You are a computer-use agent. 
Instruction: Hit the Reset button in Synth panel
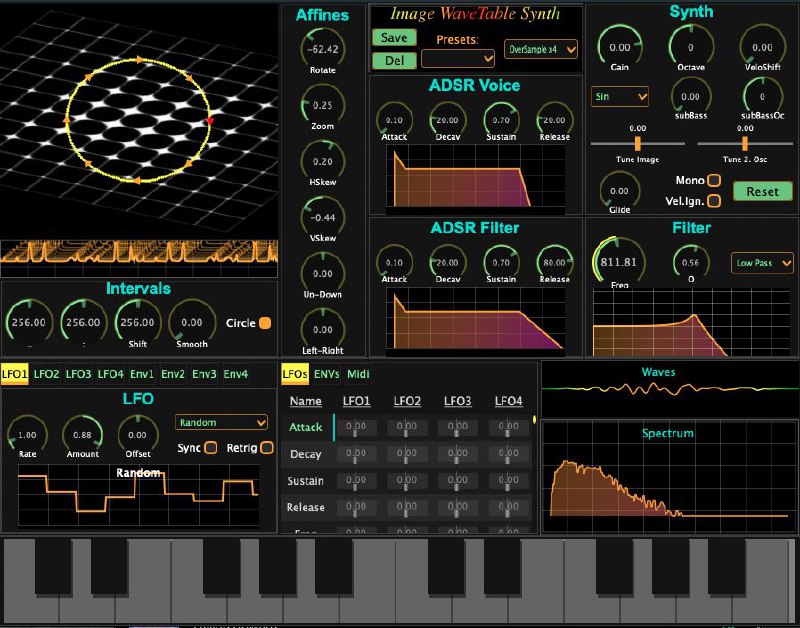pos(762,191)
